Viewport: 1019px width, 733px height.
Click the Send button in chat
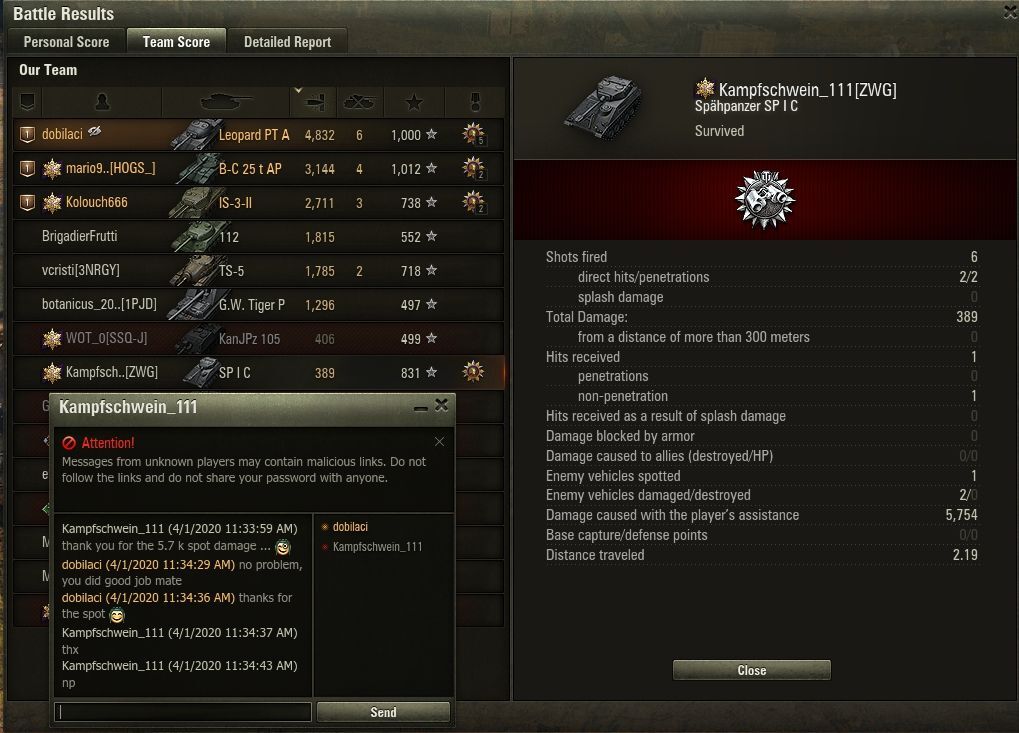(x=383, y=712)
